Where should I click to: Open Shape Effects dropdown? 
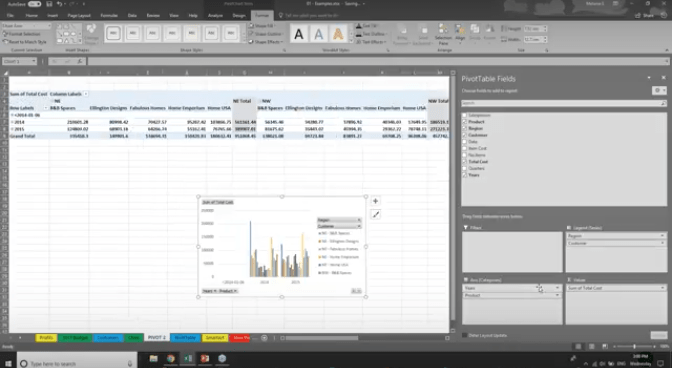pos(267,42)
